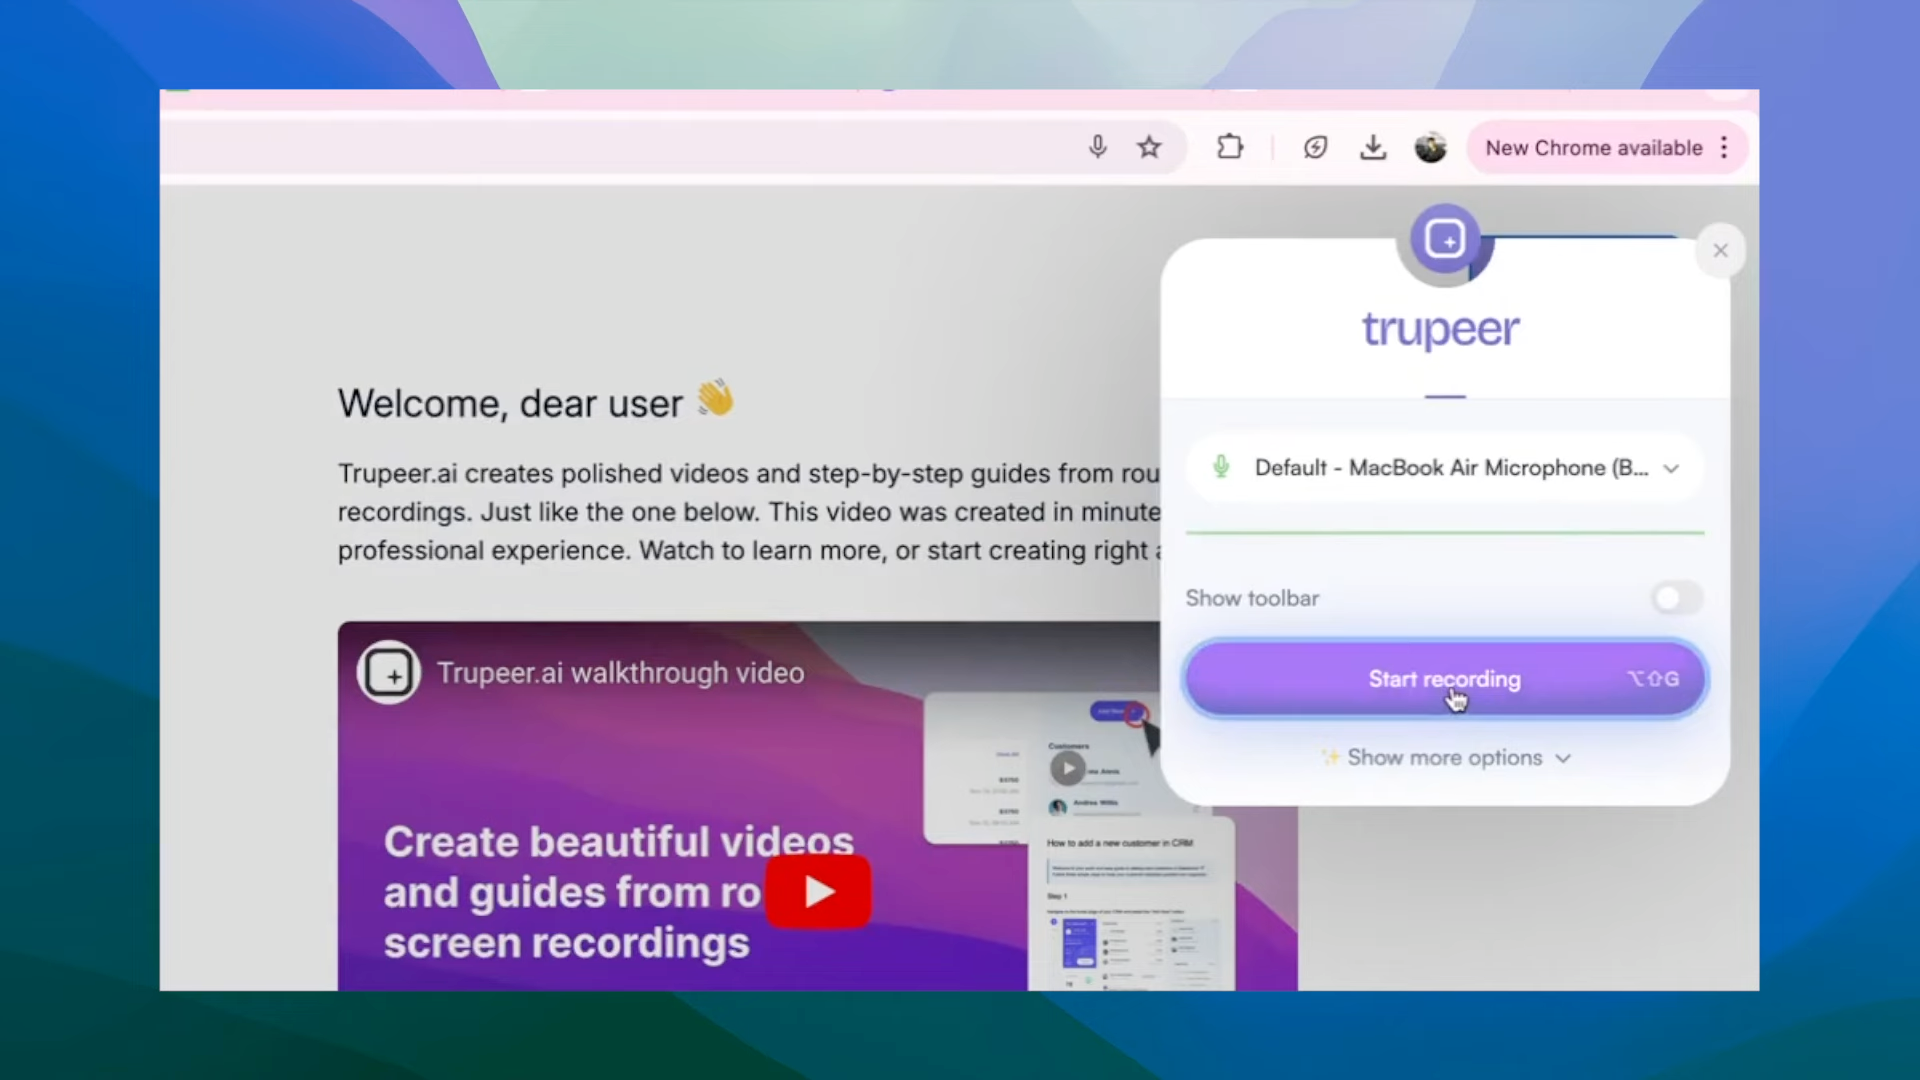Toggle the Show toolbar switch
This screenshot has height=1080, width=1920.
coord(1677,598)
